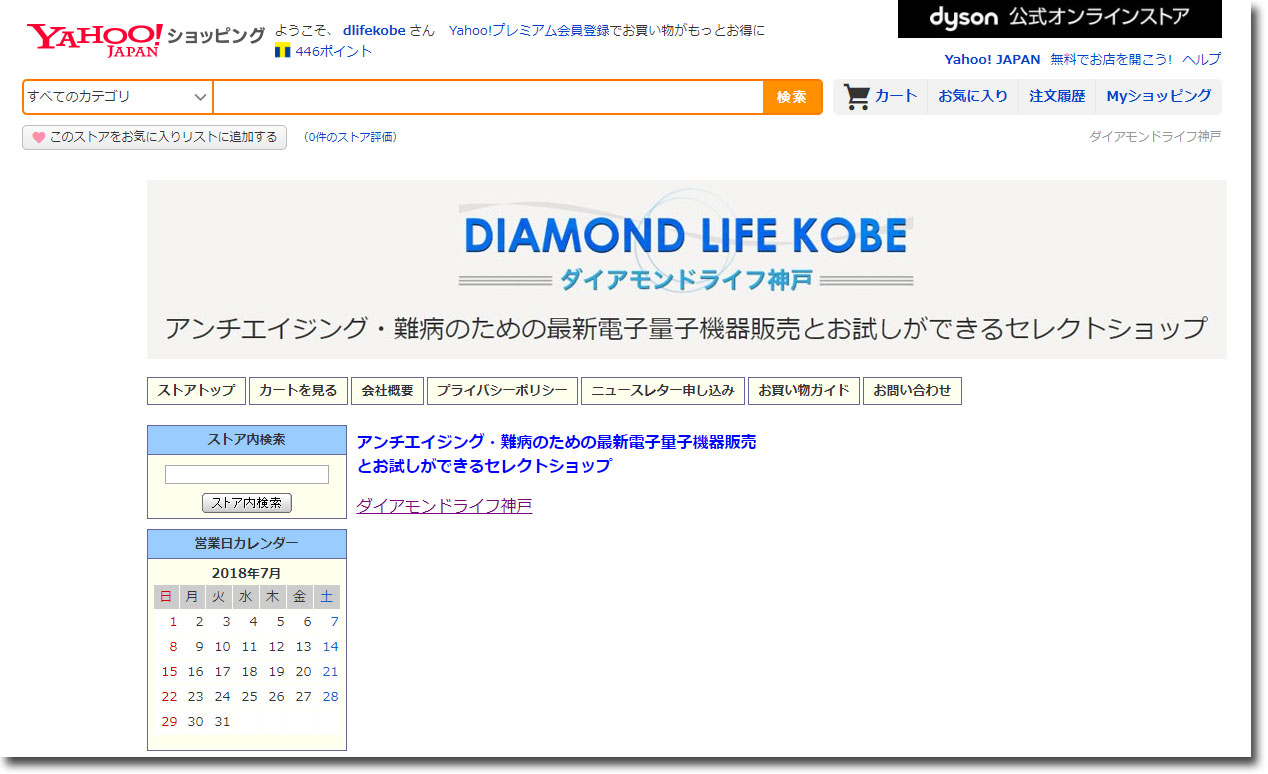
Task: Click the ストア内検索 button
Action: point(247,503)
